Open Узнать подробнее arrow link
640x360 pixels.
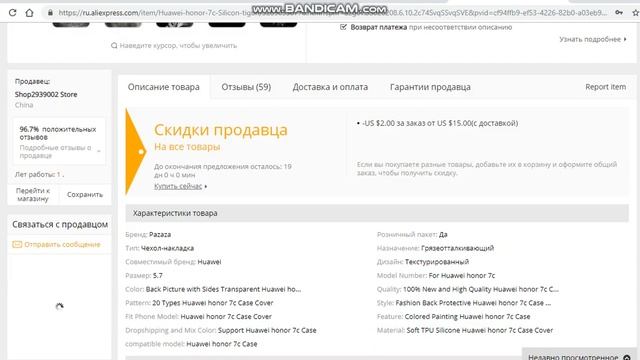(593, 39)
